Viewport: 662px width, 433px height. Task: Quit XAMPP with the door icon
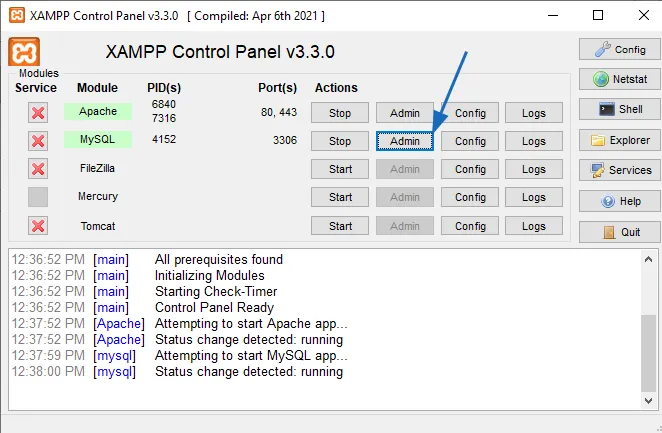tap(619, 232)
